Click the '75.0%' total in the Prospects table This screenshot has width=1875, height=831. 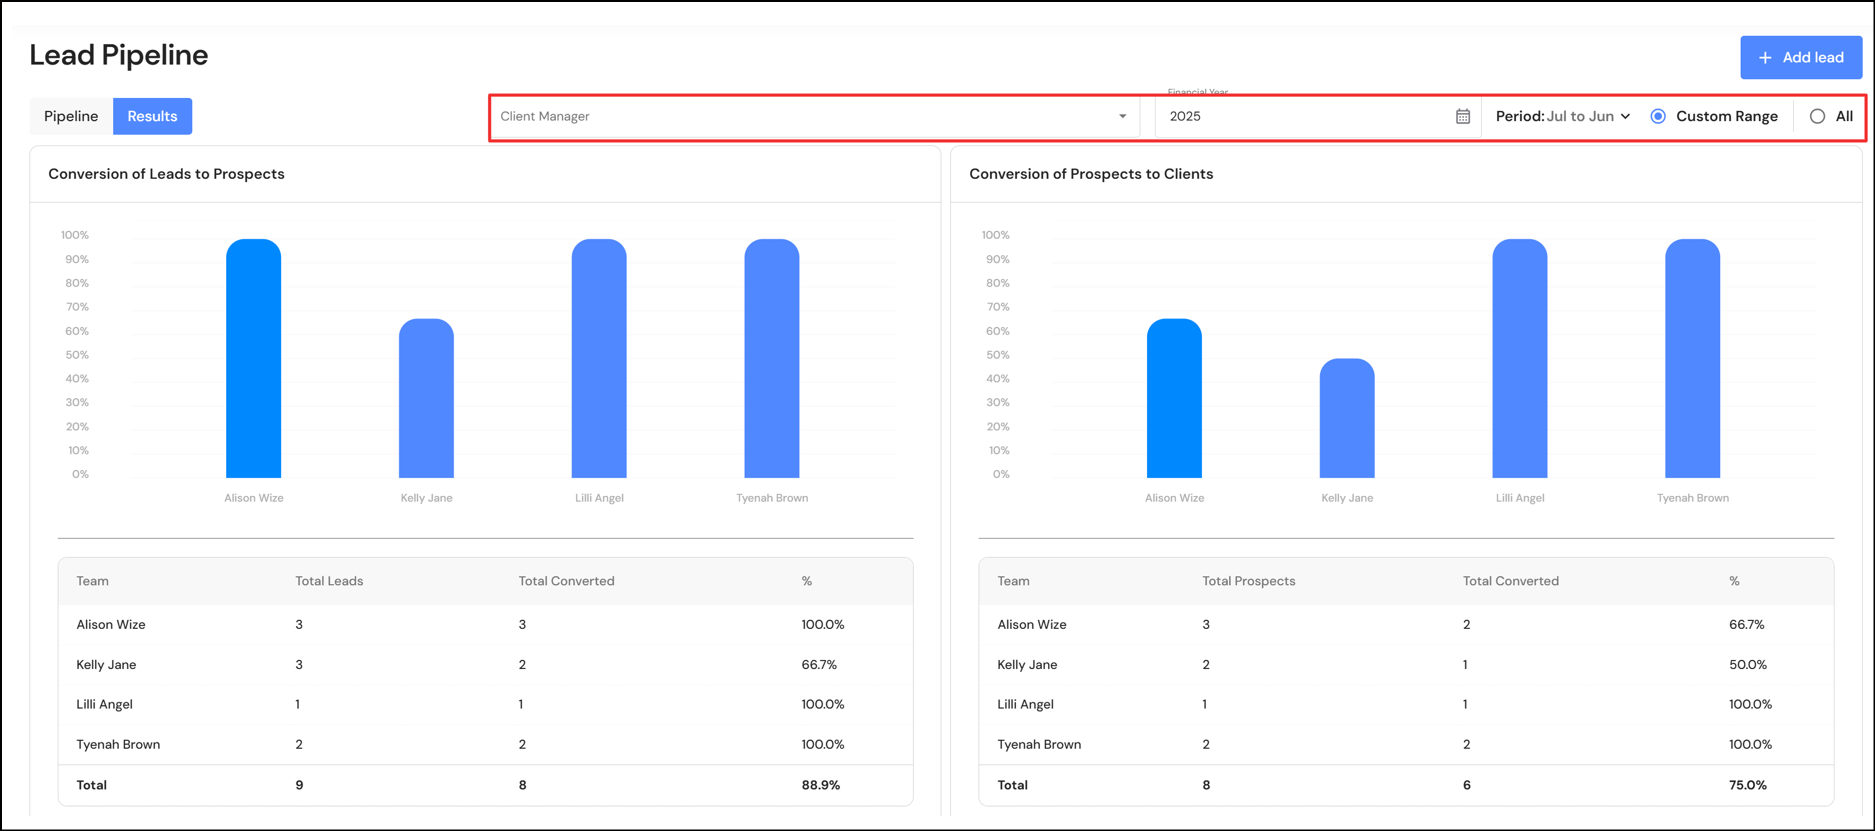coord(1748,786)
